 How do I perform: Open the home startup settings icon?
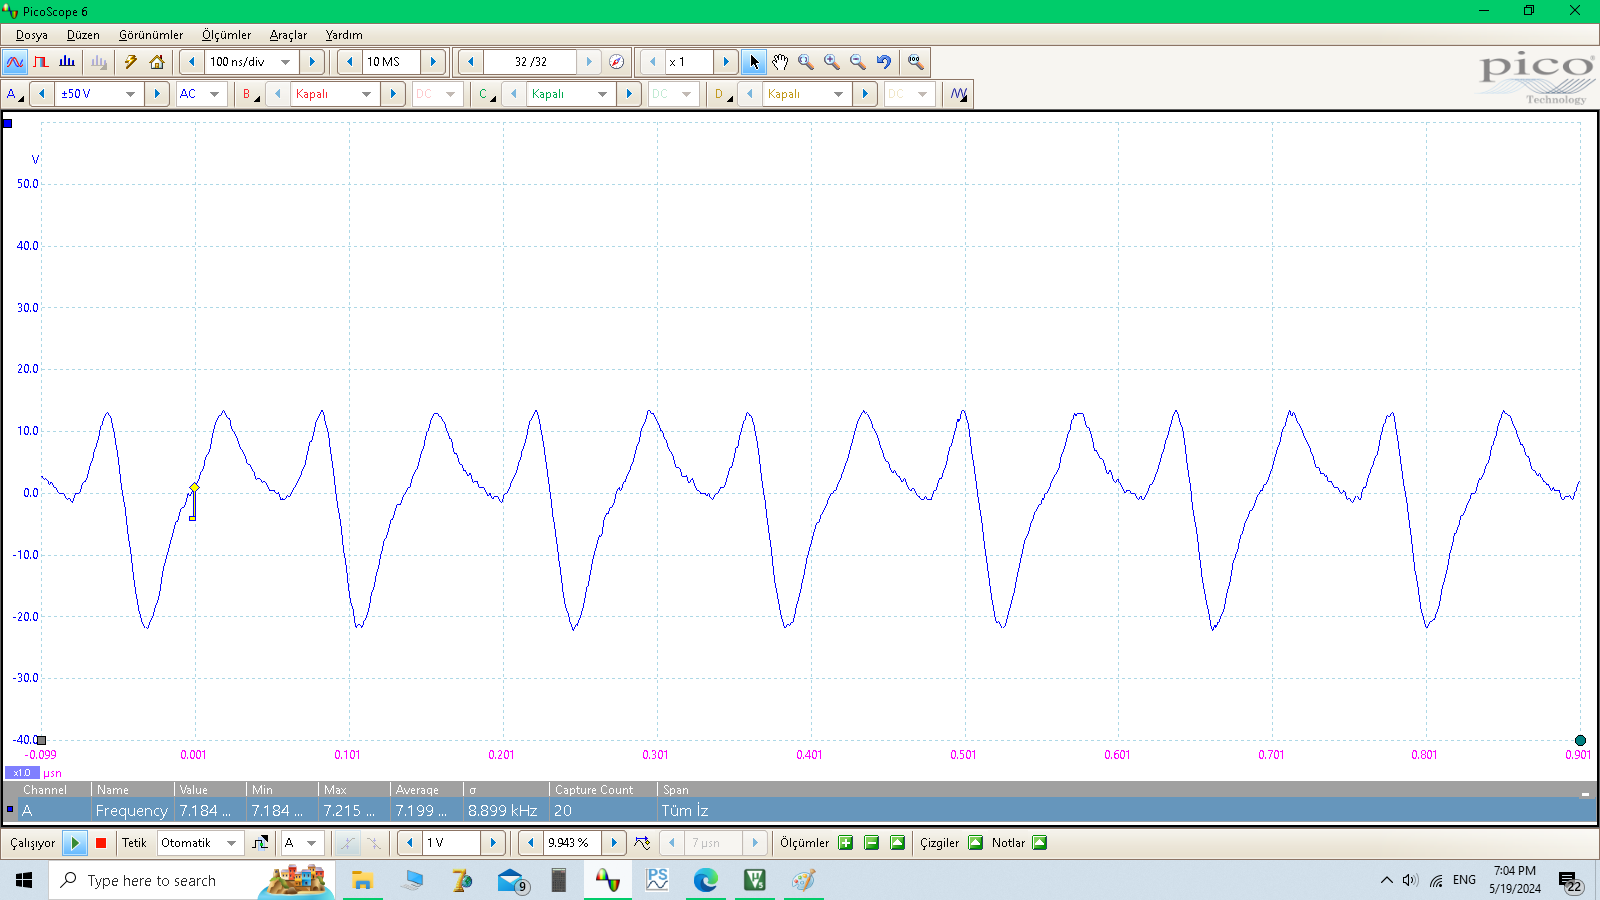pyautogui.click(x=157, y=62)
